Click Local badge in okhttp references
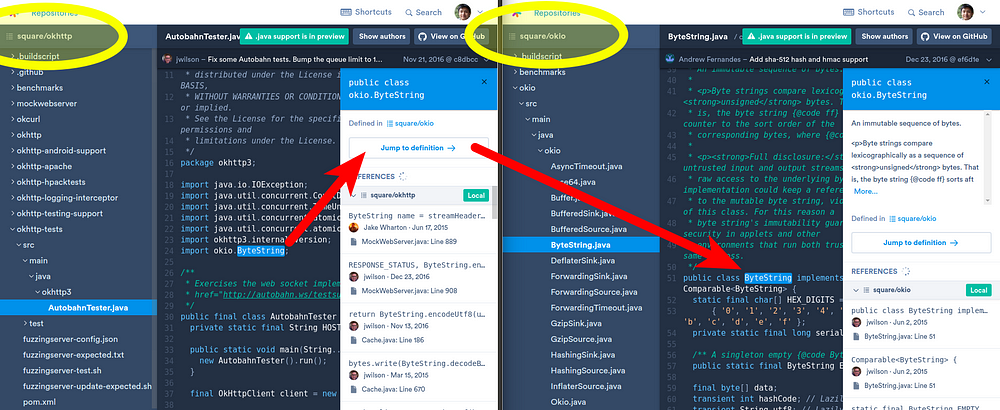 click(476, 195)
